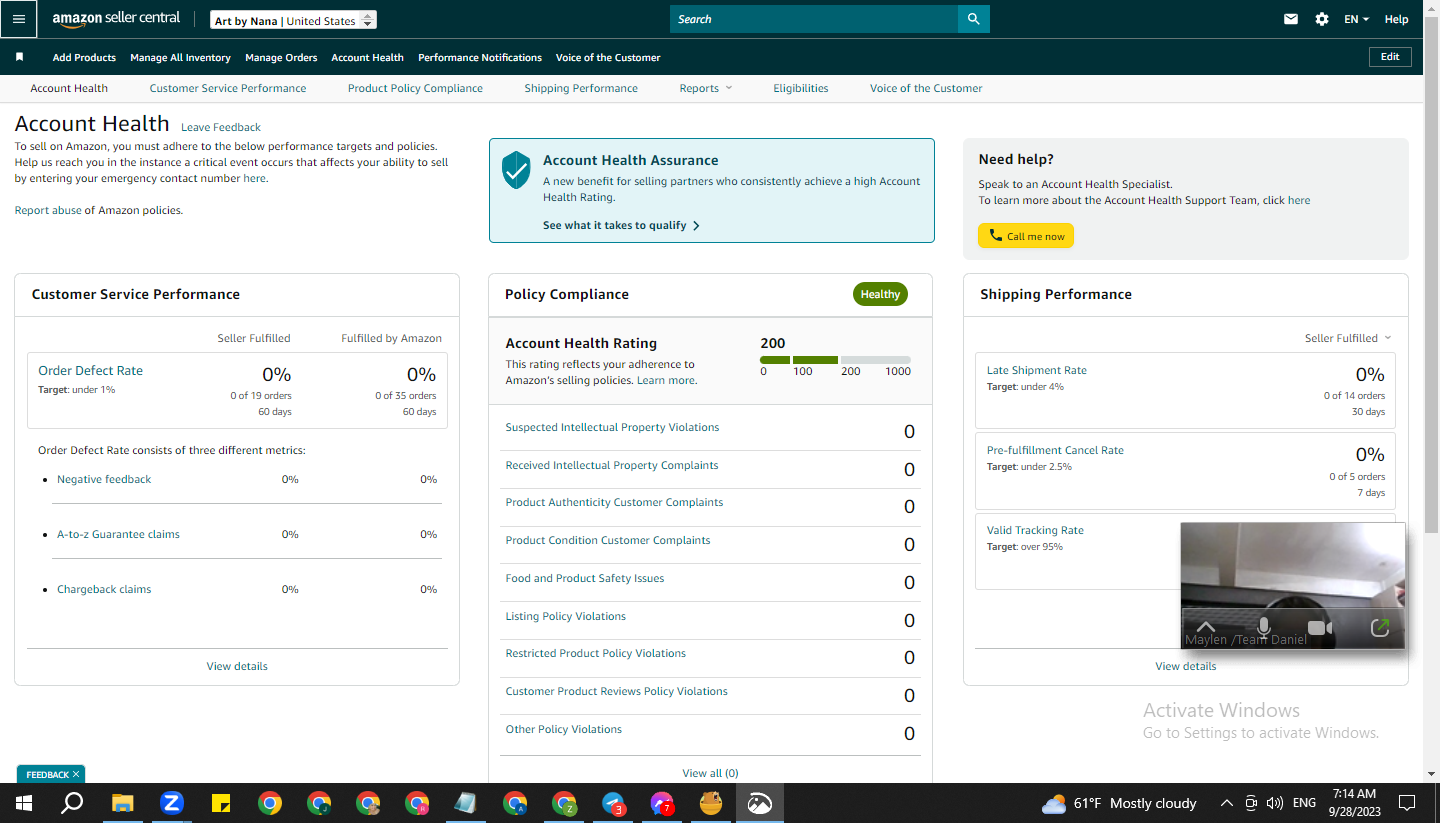Click the Call me now button
Viewport: 1440px width, 823px height.
[1026, 236]
